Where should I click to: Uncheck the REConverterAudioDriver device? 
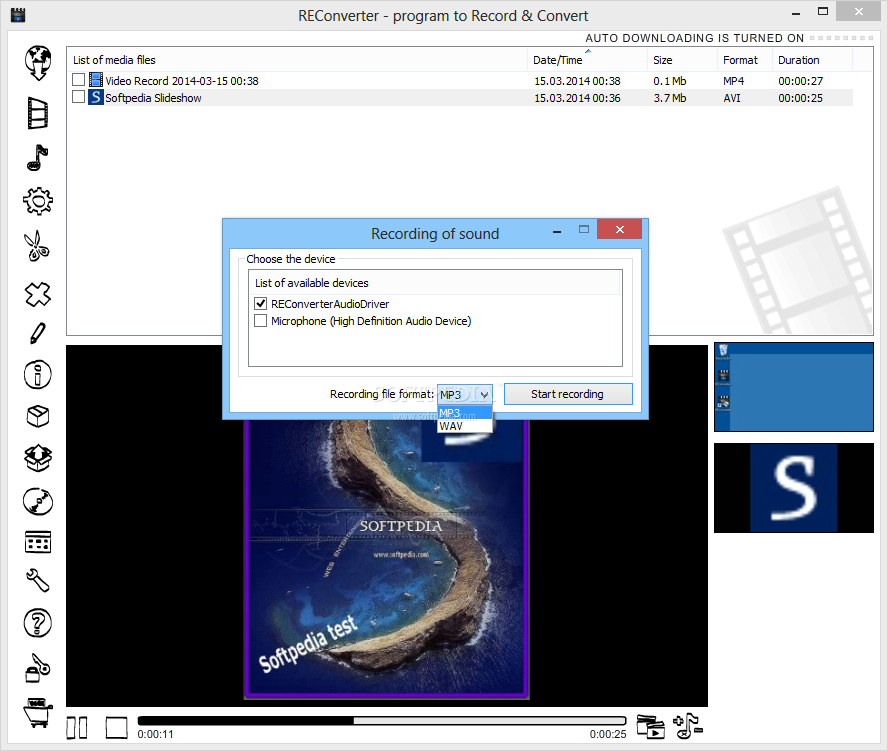(x=261, y=304)
